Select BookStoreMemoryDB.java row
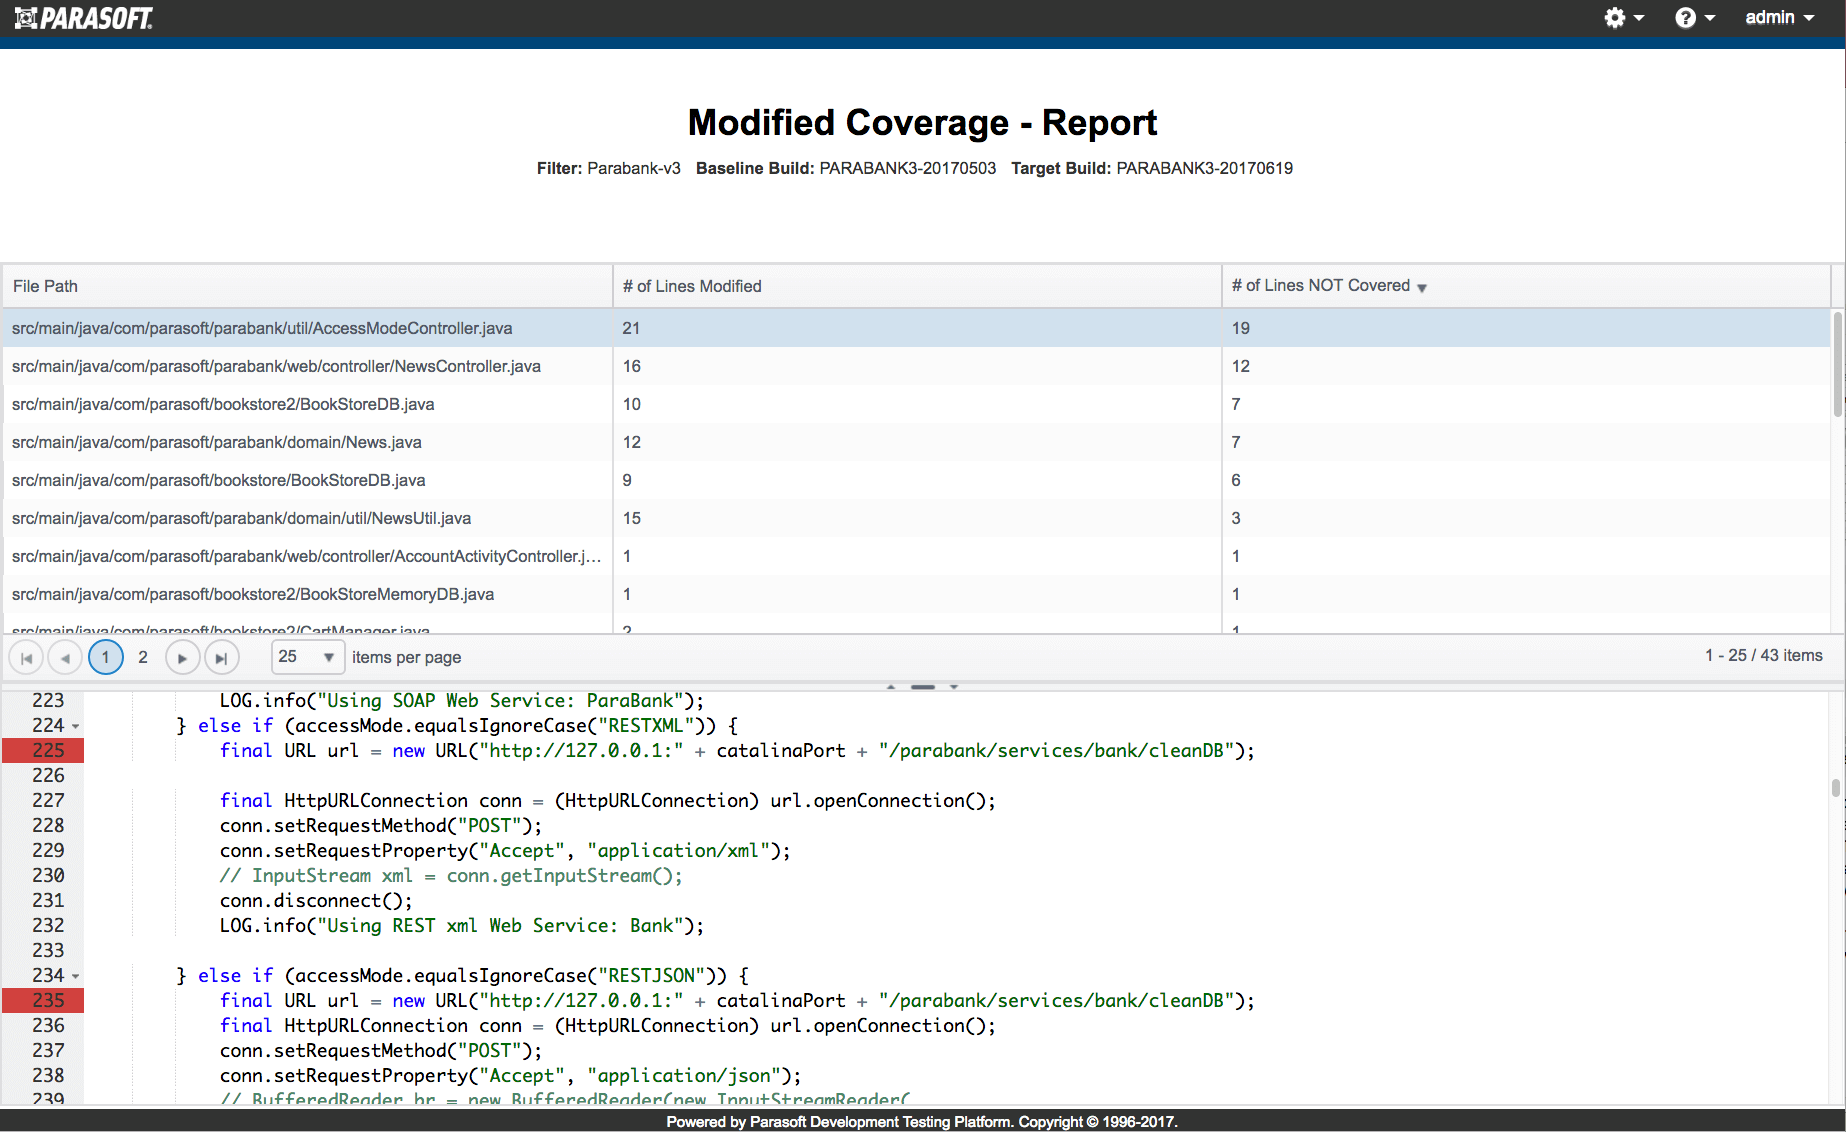This screenshot has width=1846, height=1132. coord(916,594)
